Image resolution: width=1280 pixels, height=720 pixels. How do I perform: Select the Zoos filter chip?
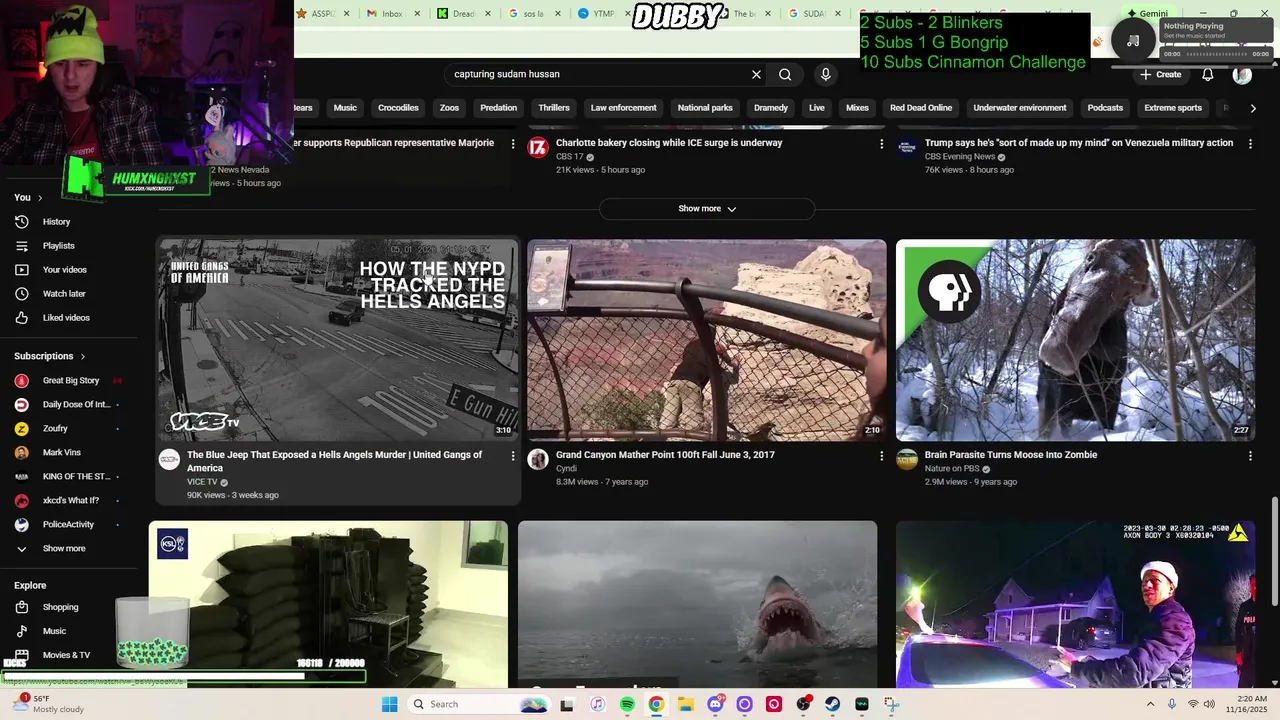coord(449,108)
